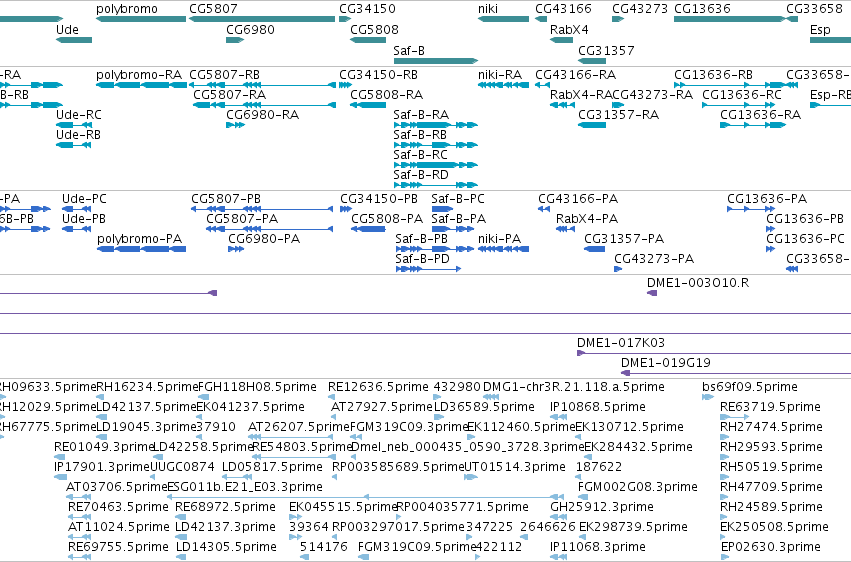This screenshot has height=562, width=851.
Task: Select the DME1-003O10.R clone label
Action: tap(698, 283)
